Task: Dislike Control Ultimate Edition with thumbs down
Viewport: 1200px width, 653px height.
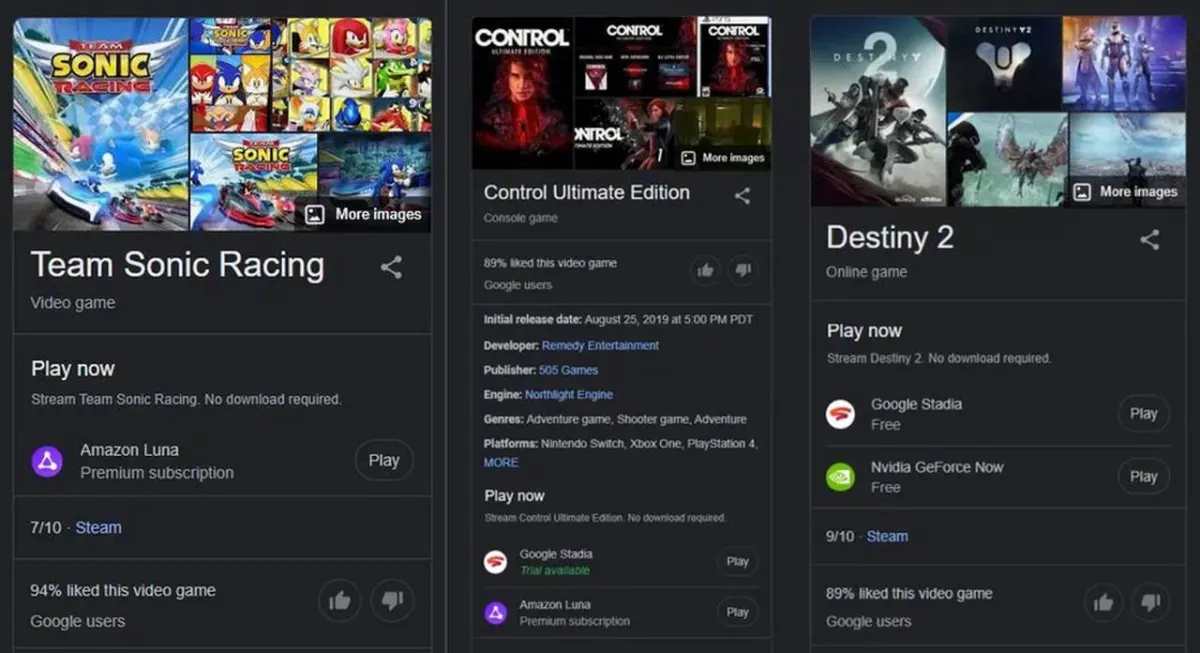Action: point(742,270)
